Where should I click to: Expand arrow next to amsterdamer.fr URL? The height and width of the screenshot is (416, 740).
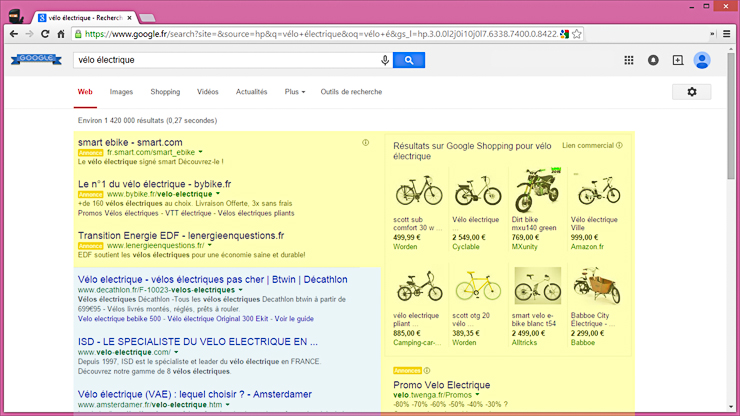(x=227, y=405)
